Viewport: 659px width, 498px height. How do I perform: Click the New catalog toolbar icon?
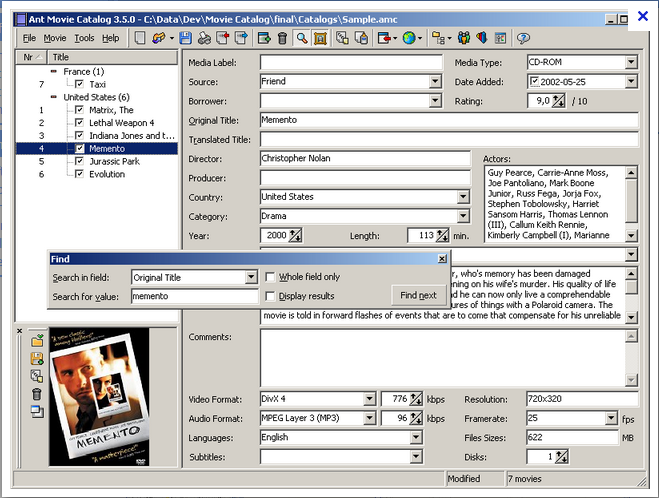[140, 38]
